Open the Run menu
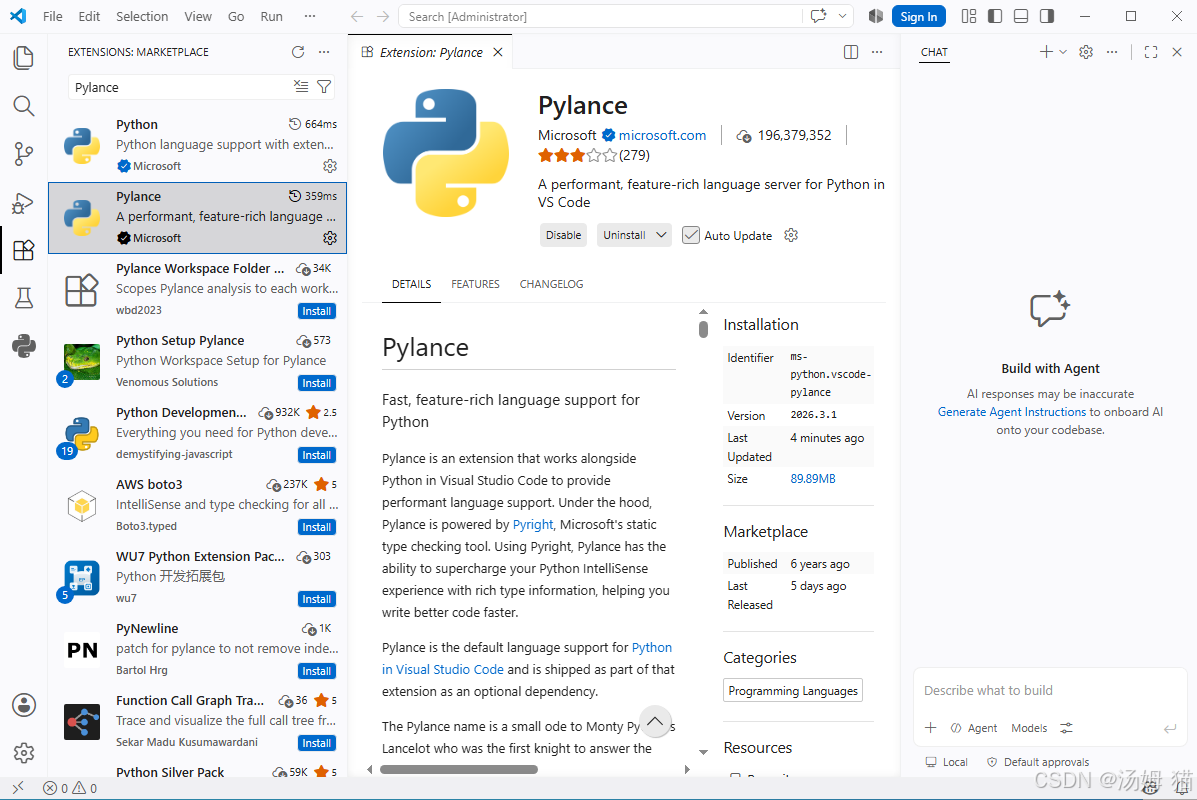Viewport: 1197px width, 800px height. click(272, 16)
